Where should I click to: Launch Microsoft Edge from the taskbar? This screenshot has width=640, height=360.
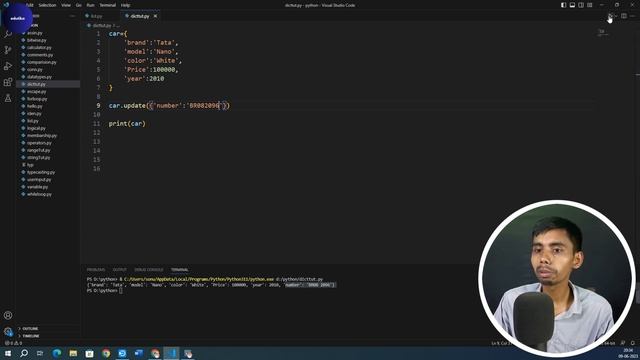pyautogui.click(x=57, y=353)
